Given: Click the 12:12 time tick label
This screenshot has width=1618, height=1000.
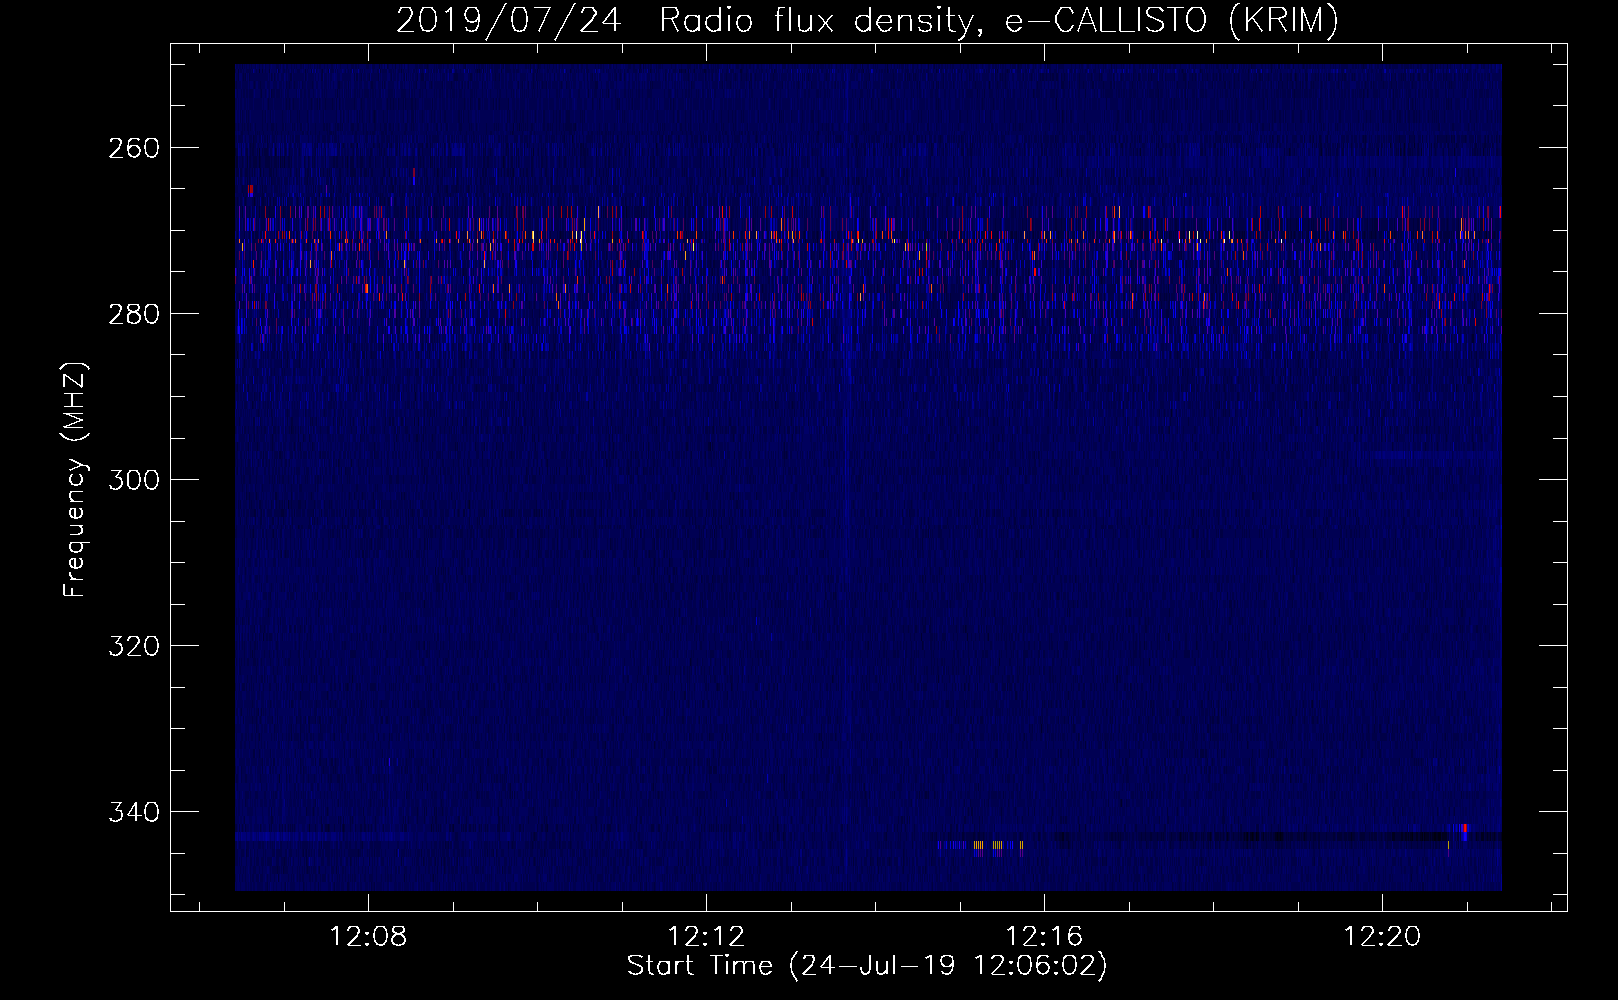Looking at the screenshot, I should (706, 937).
